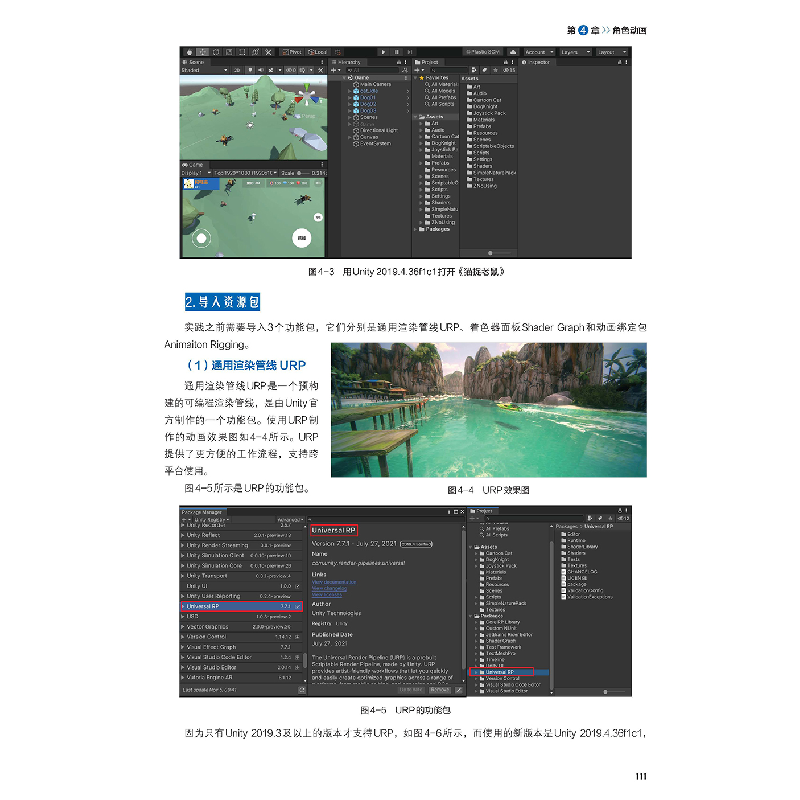Screen dimensions: 800x800
Task: Open the Account dropdown
Action: [x=539, y=52]
